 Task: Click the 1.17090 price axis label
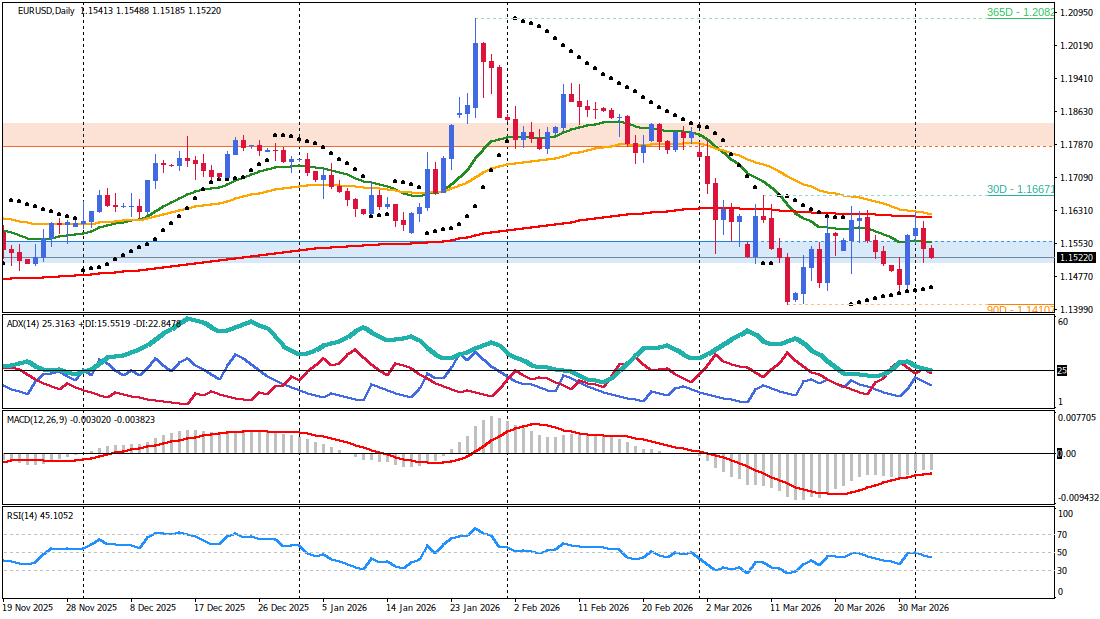[x=1077, y=178]
